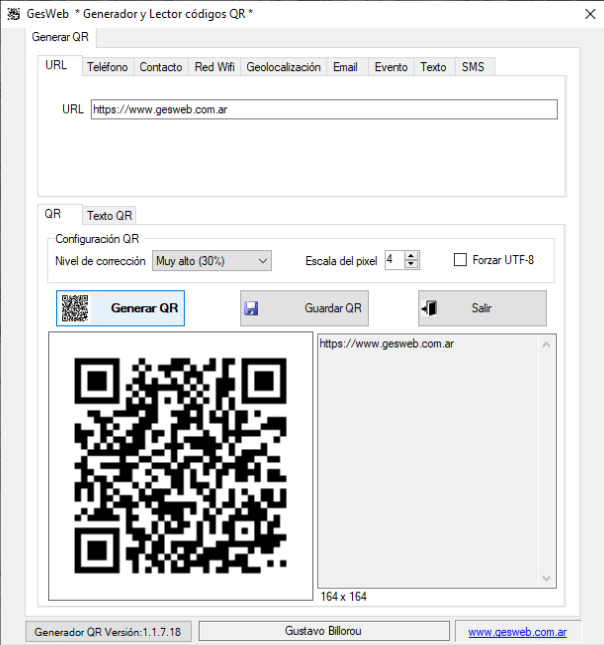This screenshot has height=645, width=604.
Task: Click the generated QR code image
Action: (x=181, y=466)
